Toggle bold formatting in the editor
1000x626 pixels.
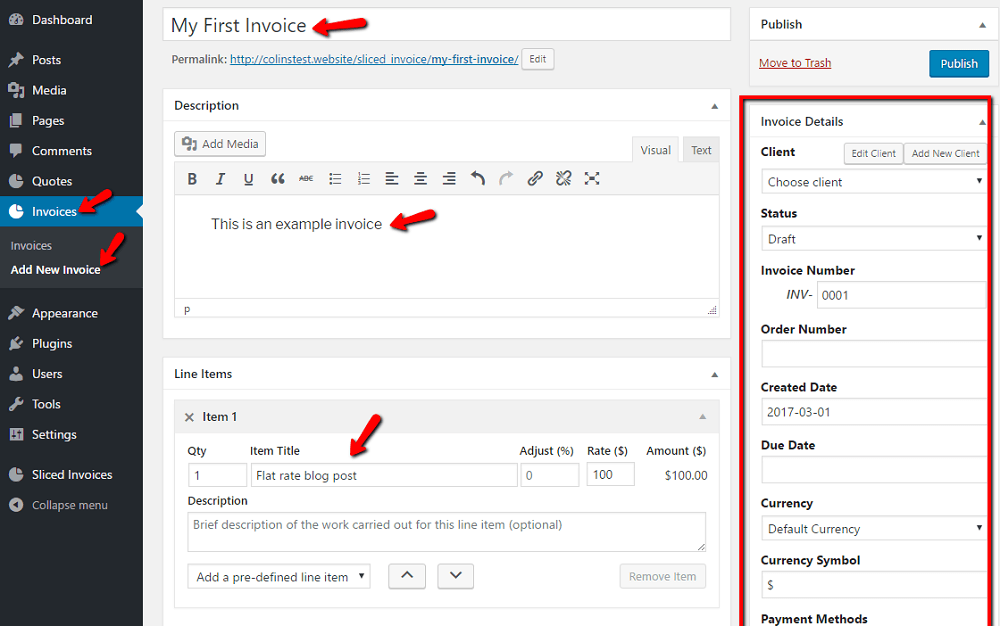[192, 178]
